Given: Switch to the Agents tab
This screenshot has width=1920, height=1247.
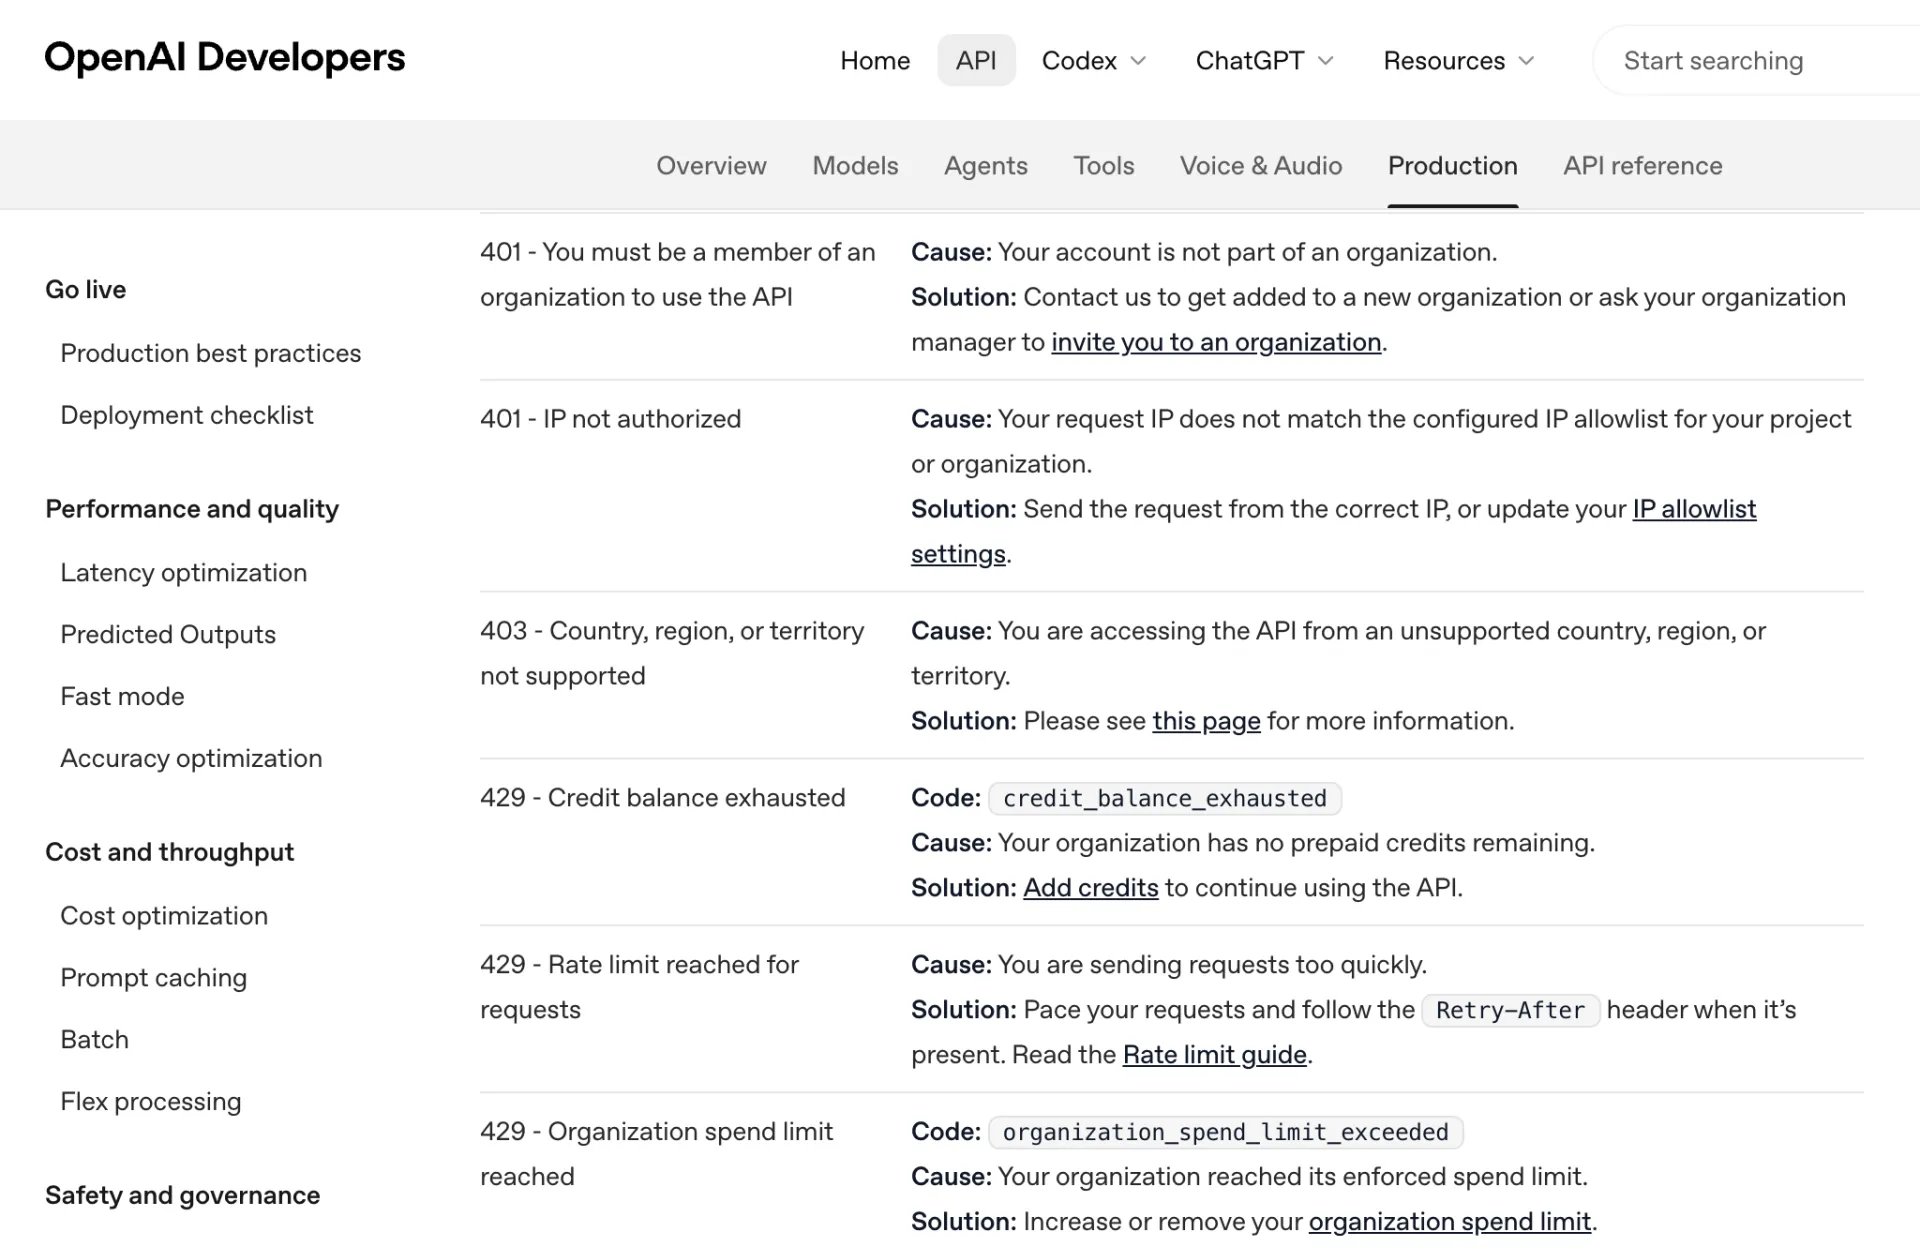Looking at the screenshot, I should click(x=986, y=166).
